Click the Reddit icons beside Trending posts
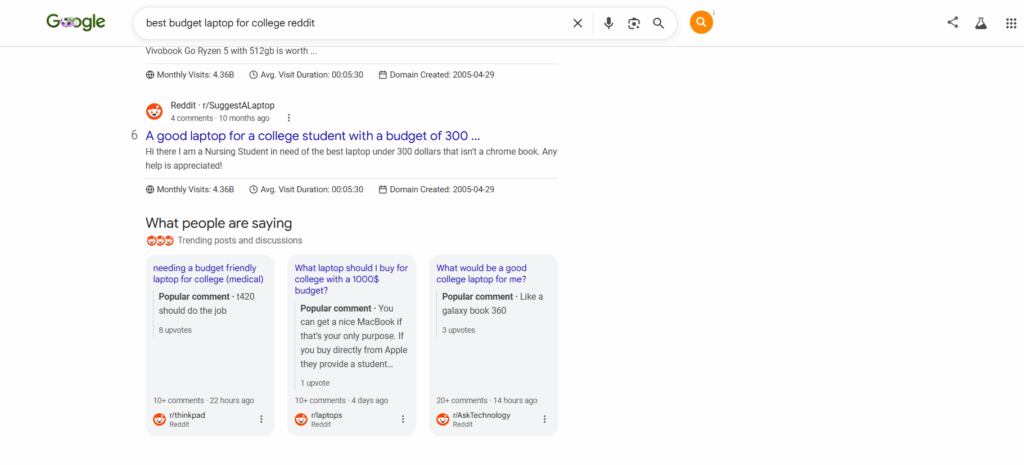This screenshot has height=465, width=1024. [x=160, y=241]
